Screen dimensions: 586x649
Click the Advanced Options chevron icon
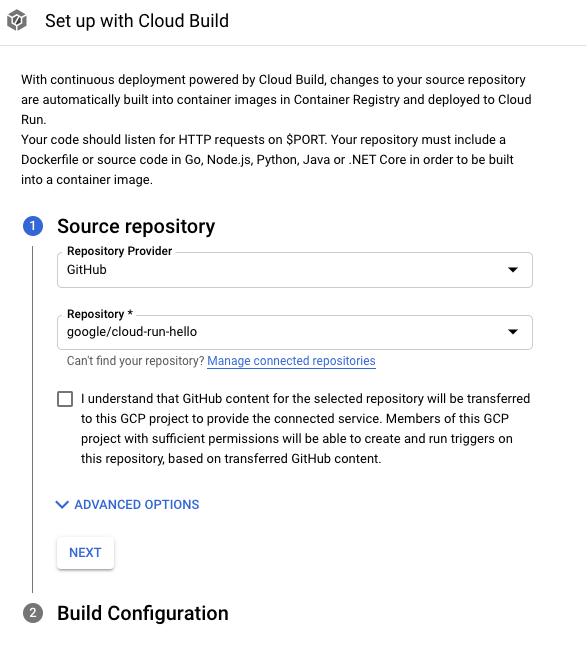tap(62, 505)
